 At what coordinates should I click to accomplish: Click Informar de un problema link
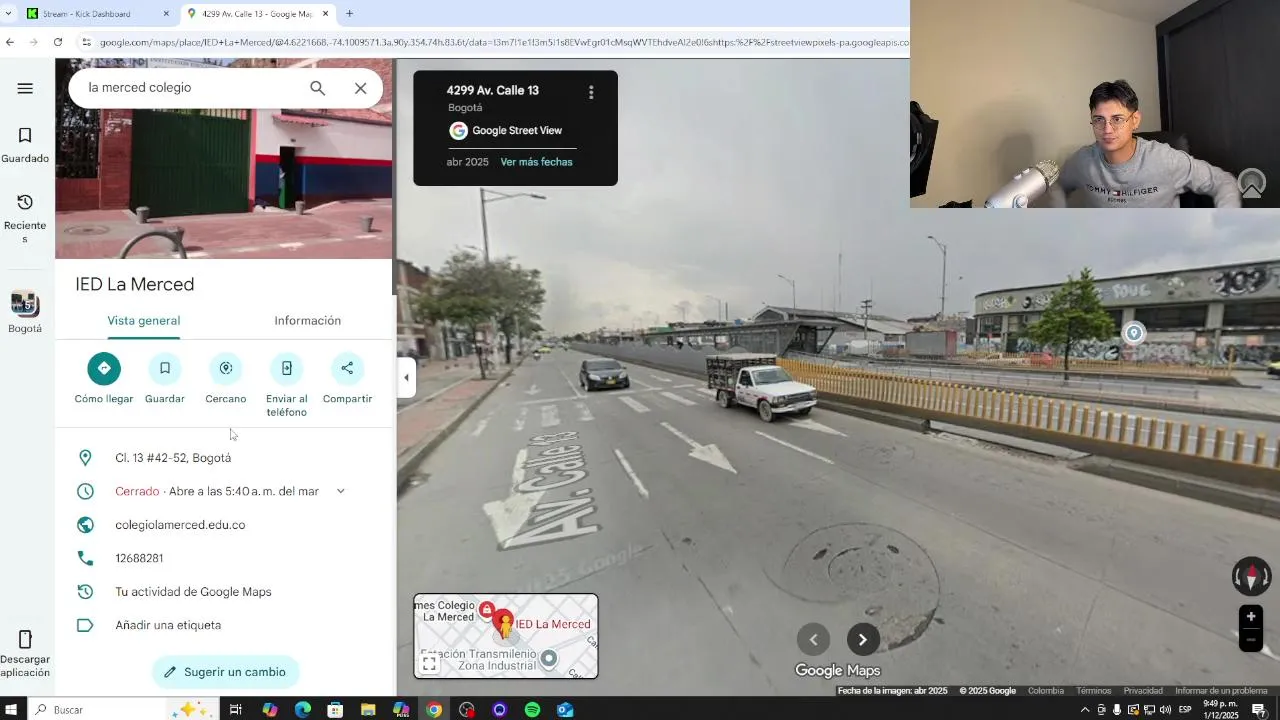point(1221,691)
